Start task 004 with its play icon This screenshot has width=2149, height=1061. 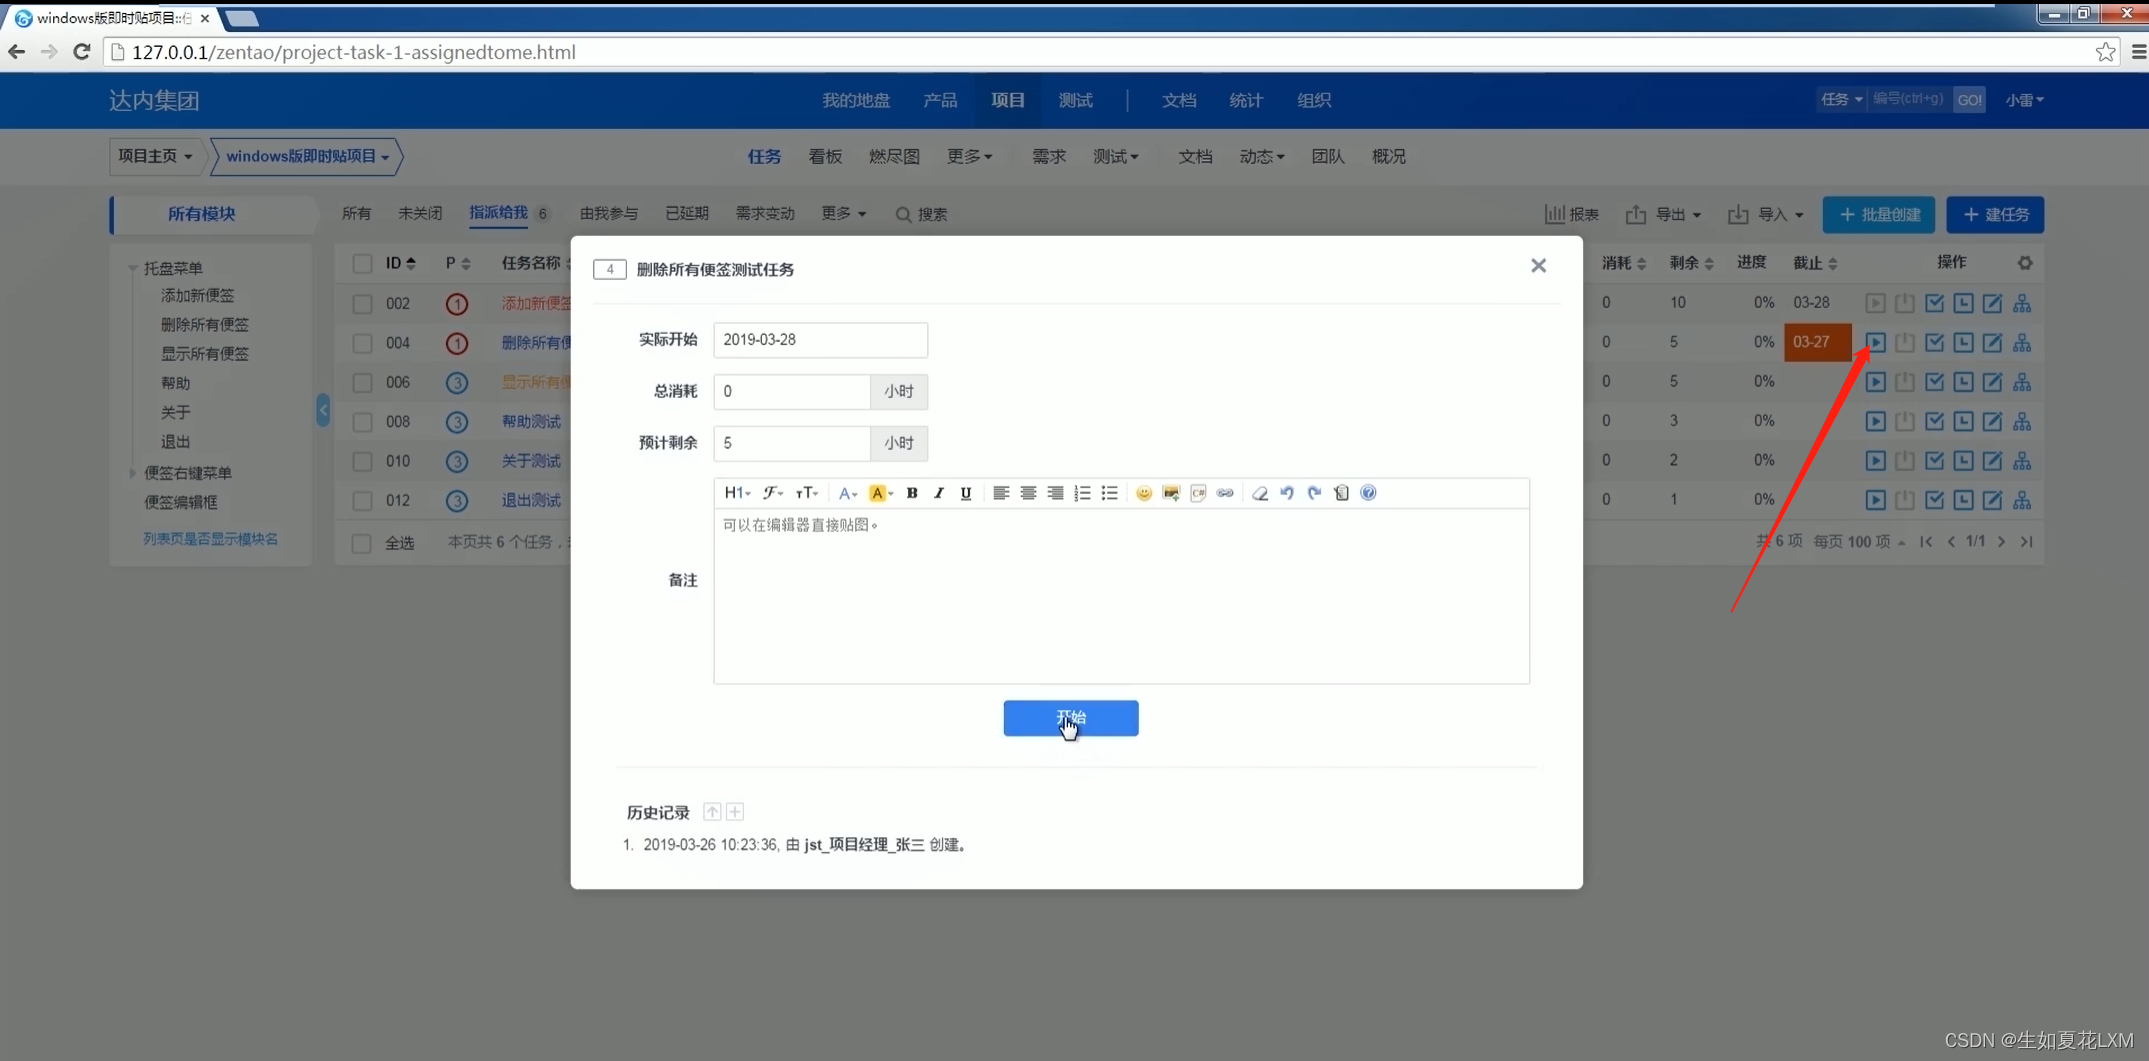coord(1875,343)
